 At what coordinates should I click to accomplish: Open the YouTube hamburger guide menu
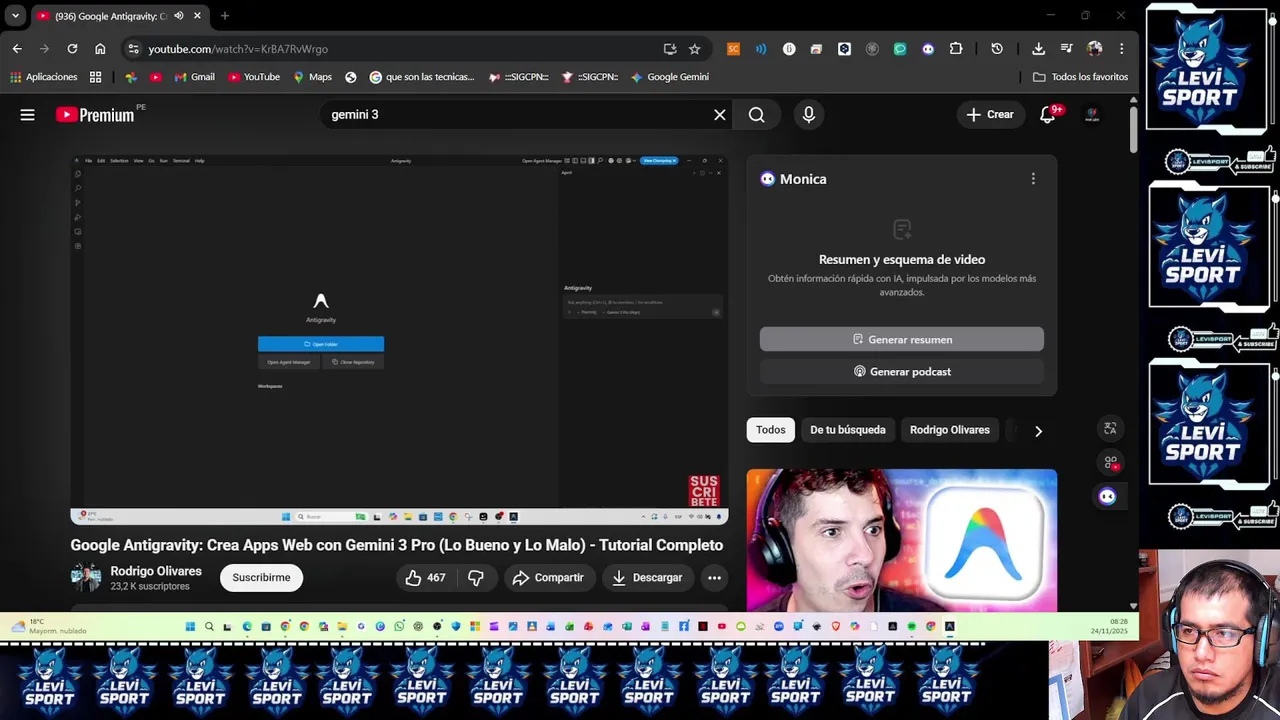click(x=27, y=115)
